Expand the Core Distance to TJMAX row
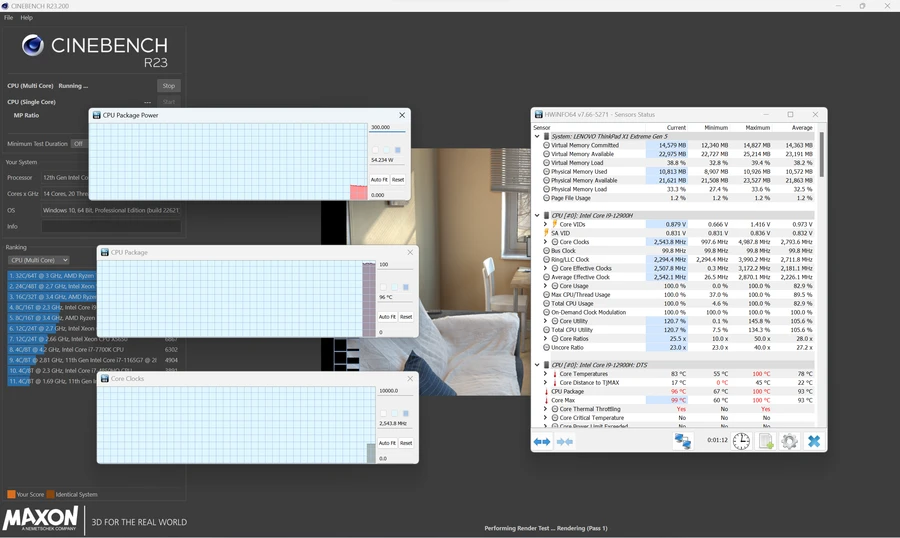 (545, 382)
